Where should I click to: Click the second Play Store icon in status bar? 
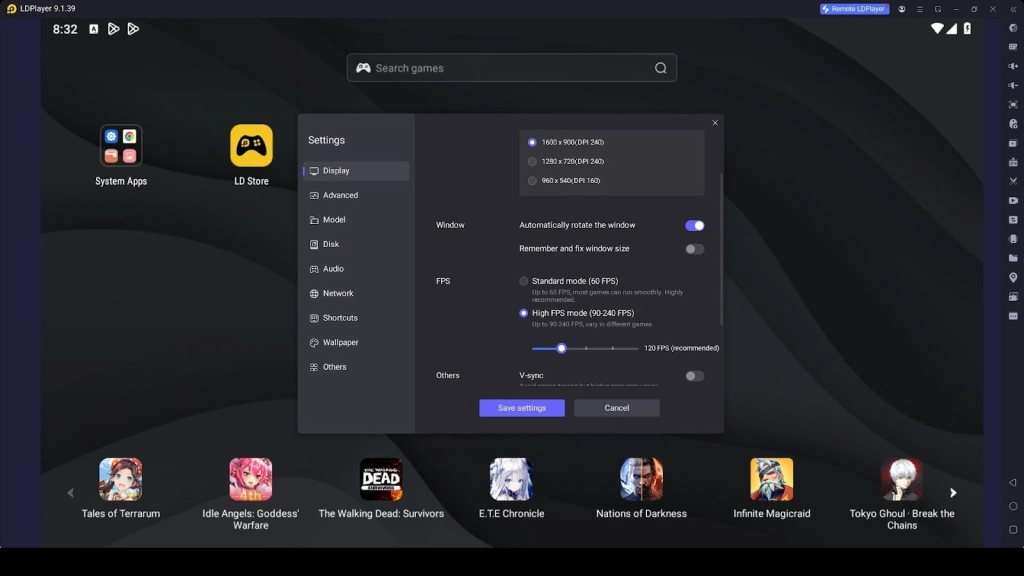coord(133,29)
